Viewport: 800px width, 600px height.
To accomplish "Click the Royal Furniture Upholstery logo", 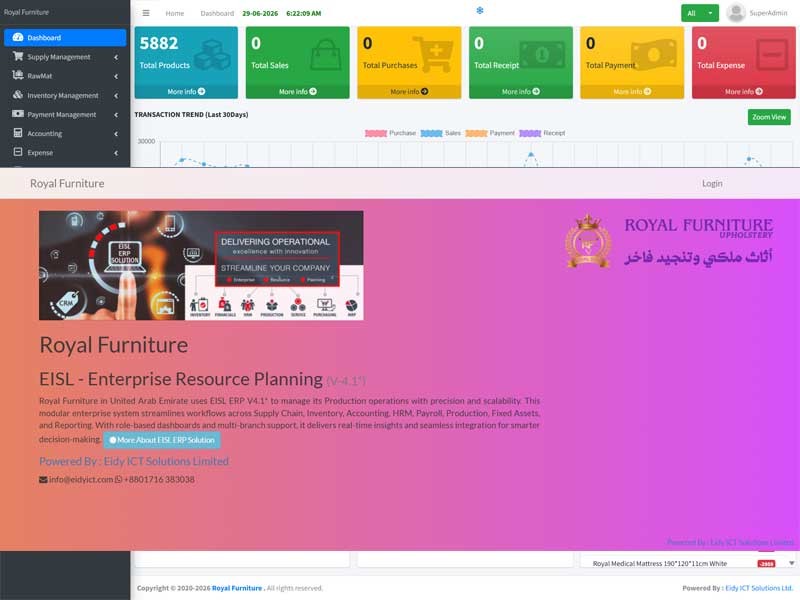I will pos(669,241).
